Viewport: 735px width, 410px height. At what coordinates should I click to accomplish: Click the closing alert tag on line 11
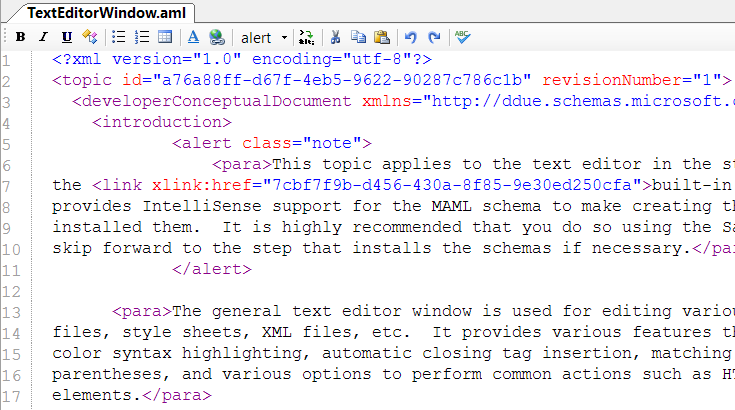(212, 269)
